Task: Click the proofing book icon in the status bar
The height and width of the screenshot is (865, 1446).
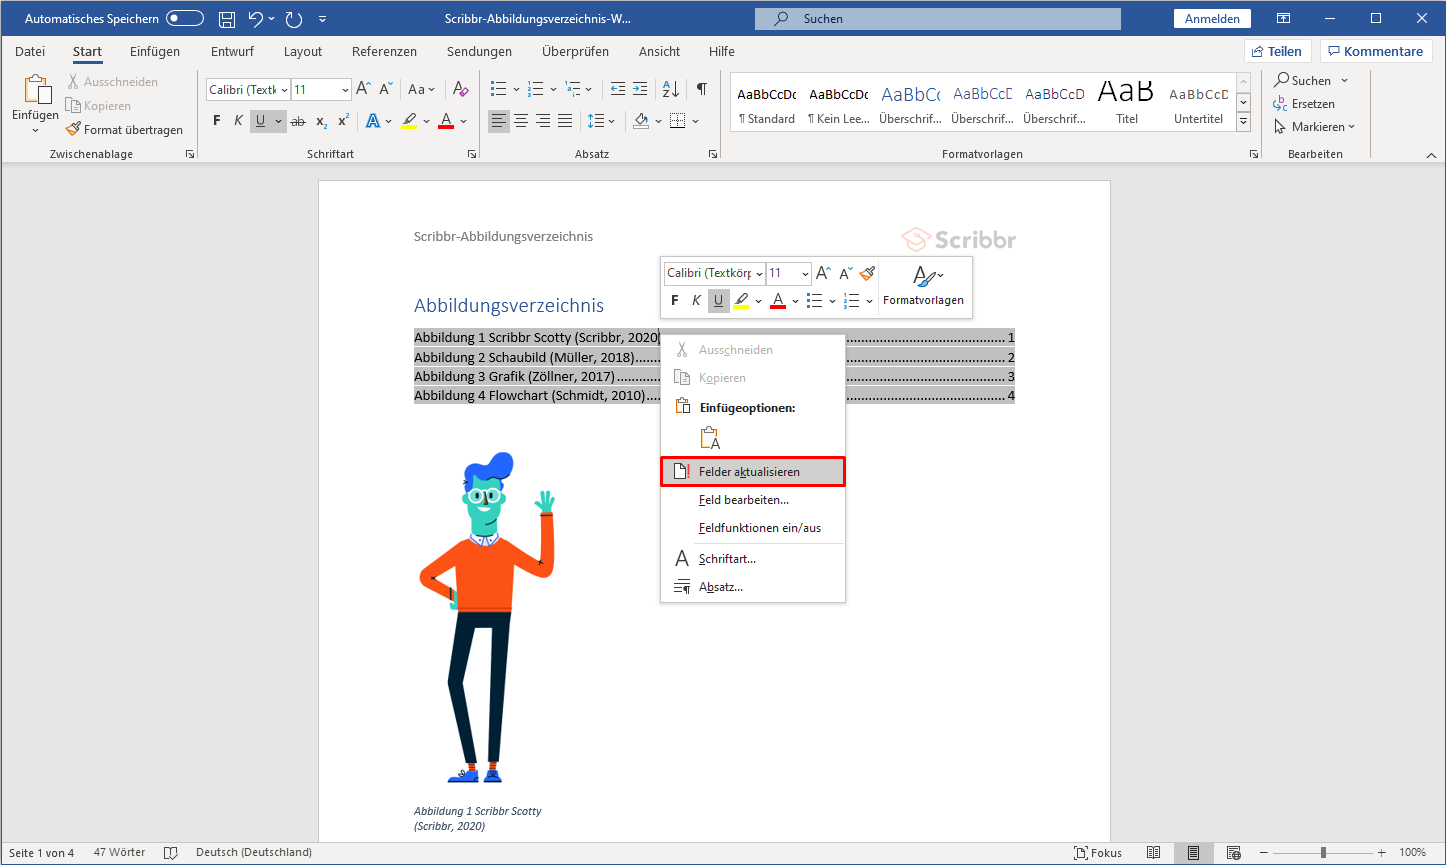Action: (171, 853)
